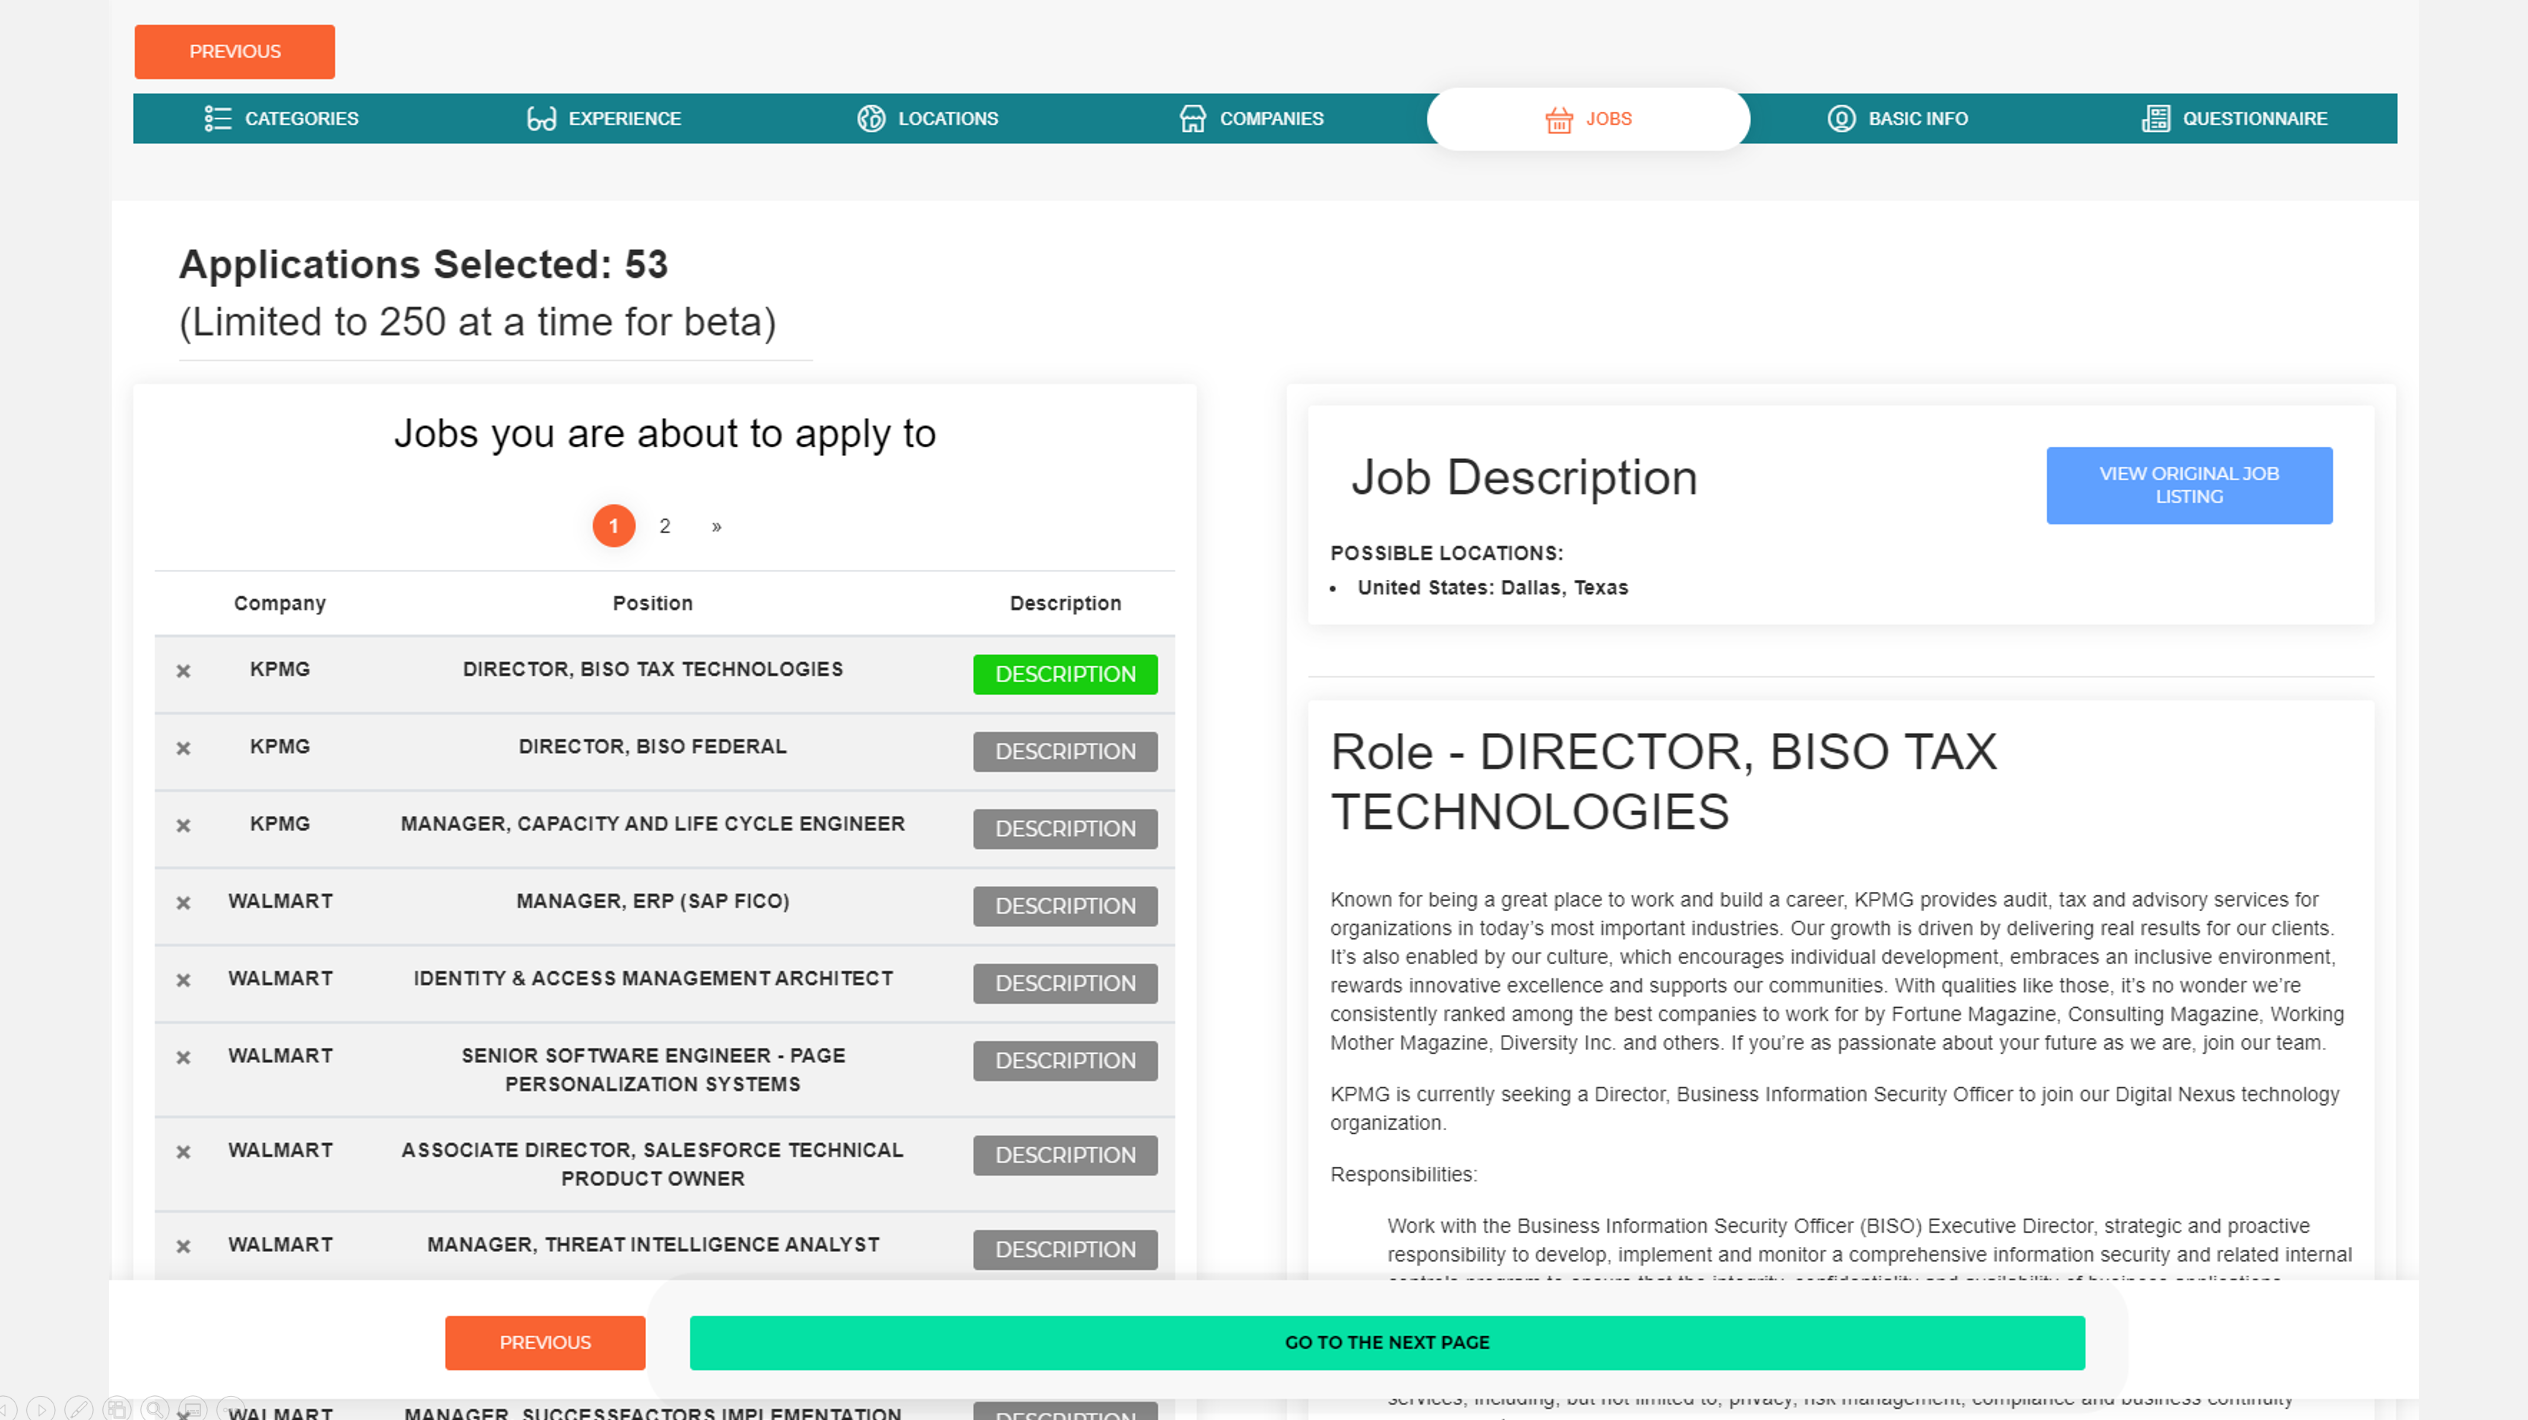The height and width of the screenshot is (1420, 2528).
Task: Click the Questionnaire form icon
Action: [x=2155, y=119]
